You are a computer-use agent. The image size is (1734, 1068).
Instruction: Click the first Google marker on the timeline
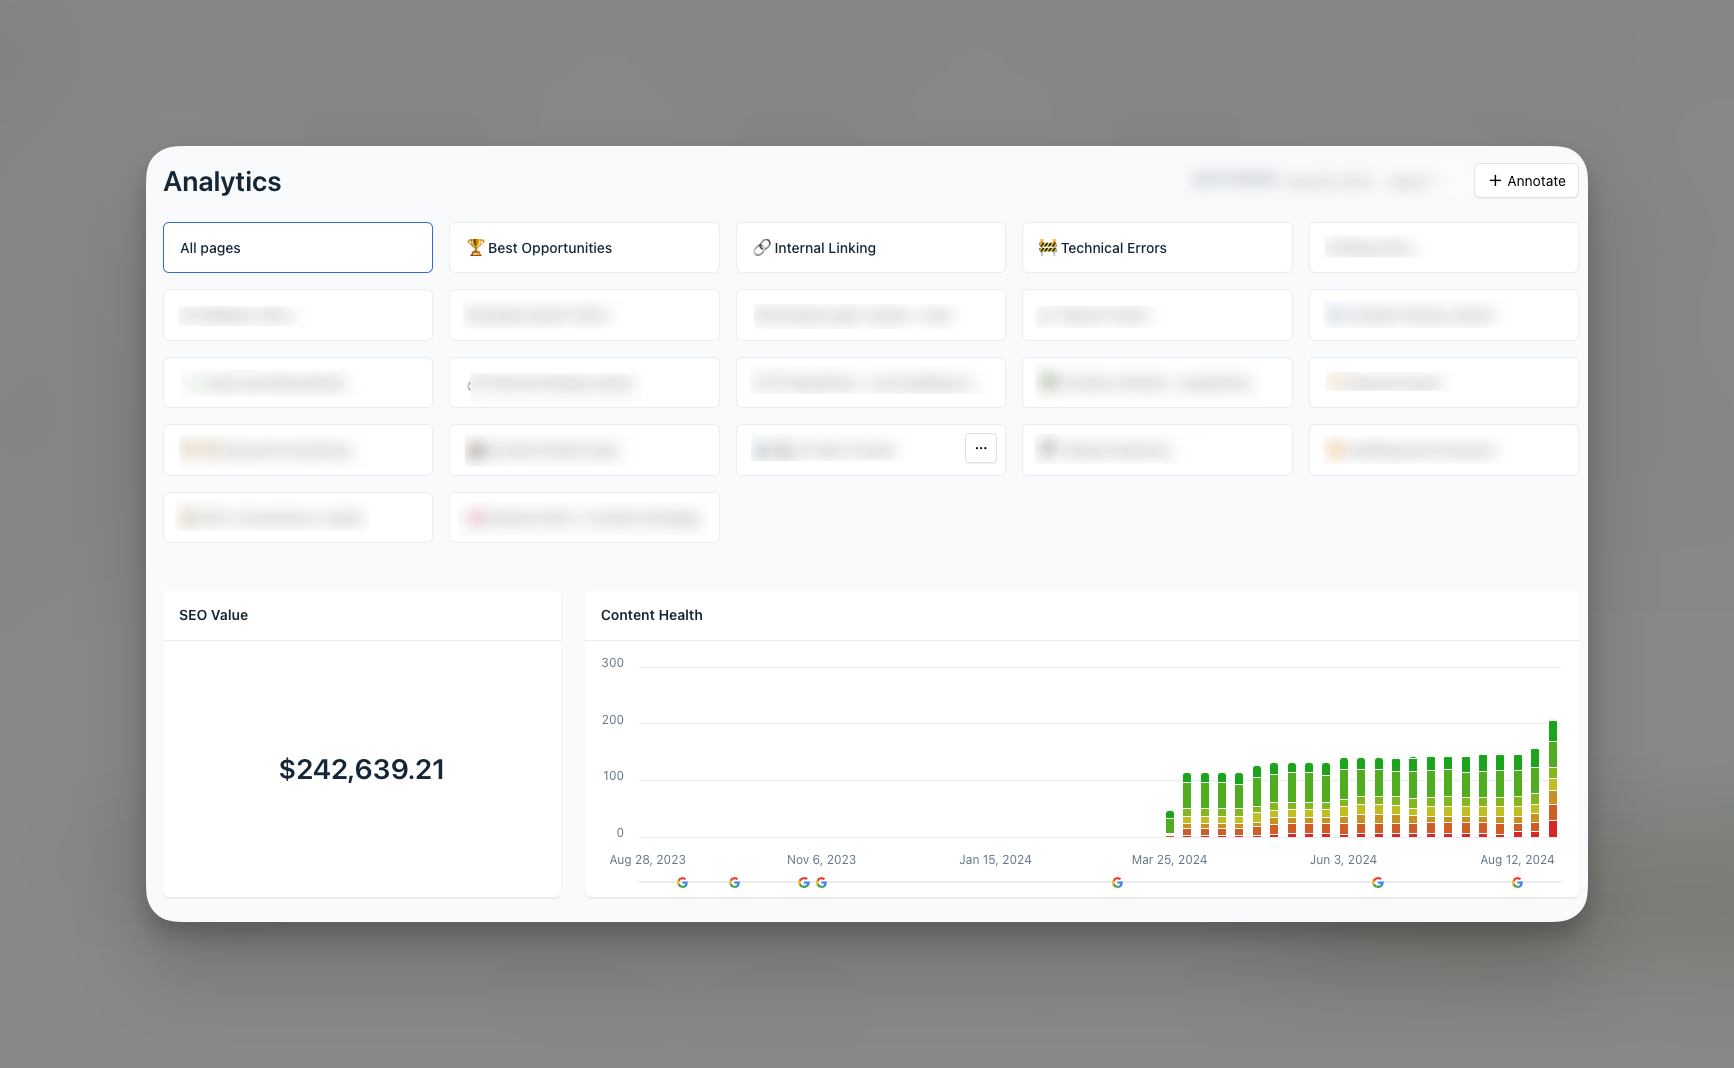click(683, 882)
